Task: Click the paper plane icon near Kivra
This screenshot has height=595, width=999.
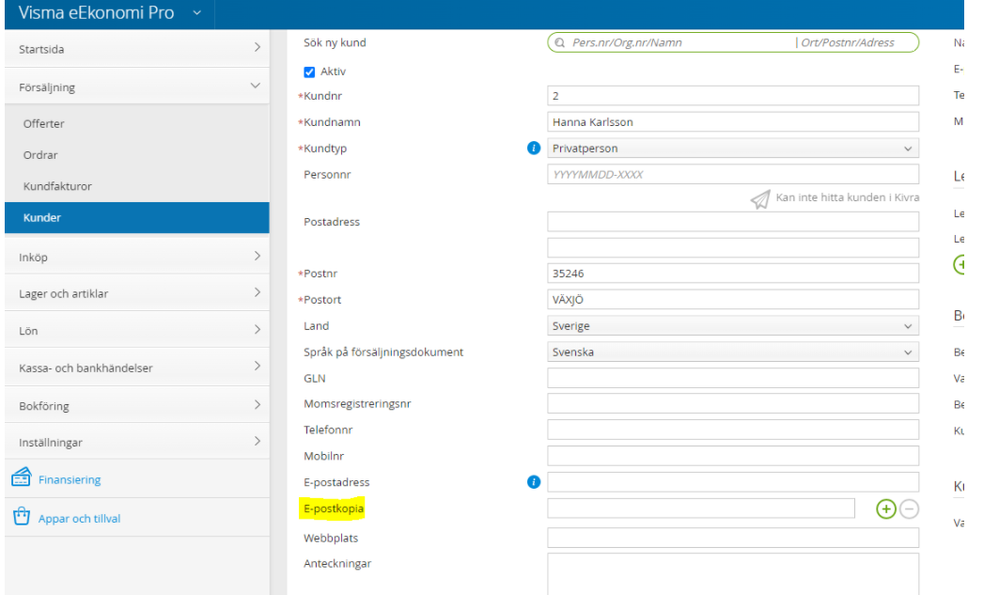Action: click(x=760, y=199)
